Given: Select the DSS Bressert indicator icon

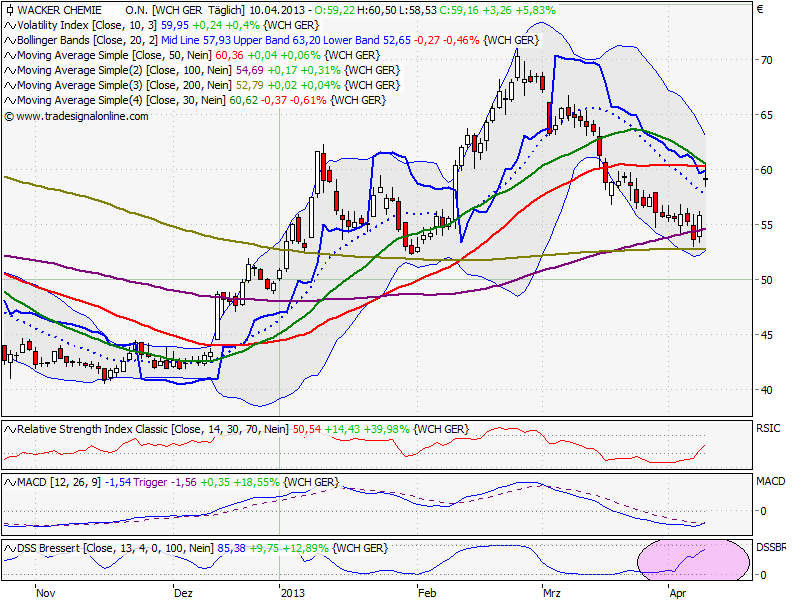Looking at the screenshot, I should pos(8,548).
